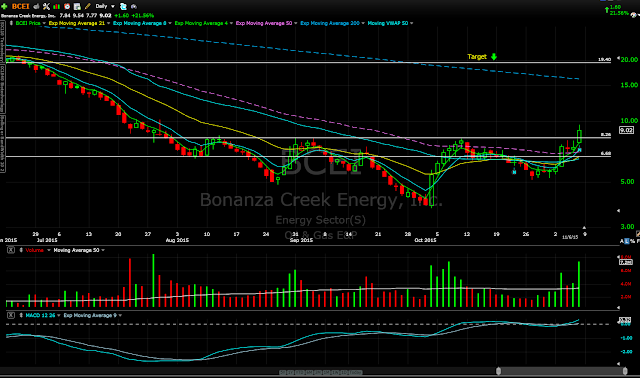Close the Volume pane with X
Screen dimensions: 640x378
pos(11,250)
